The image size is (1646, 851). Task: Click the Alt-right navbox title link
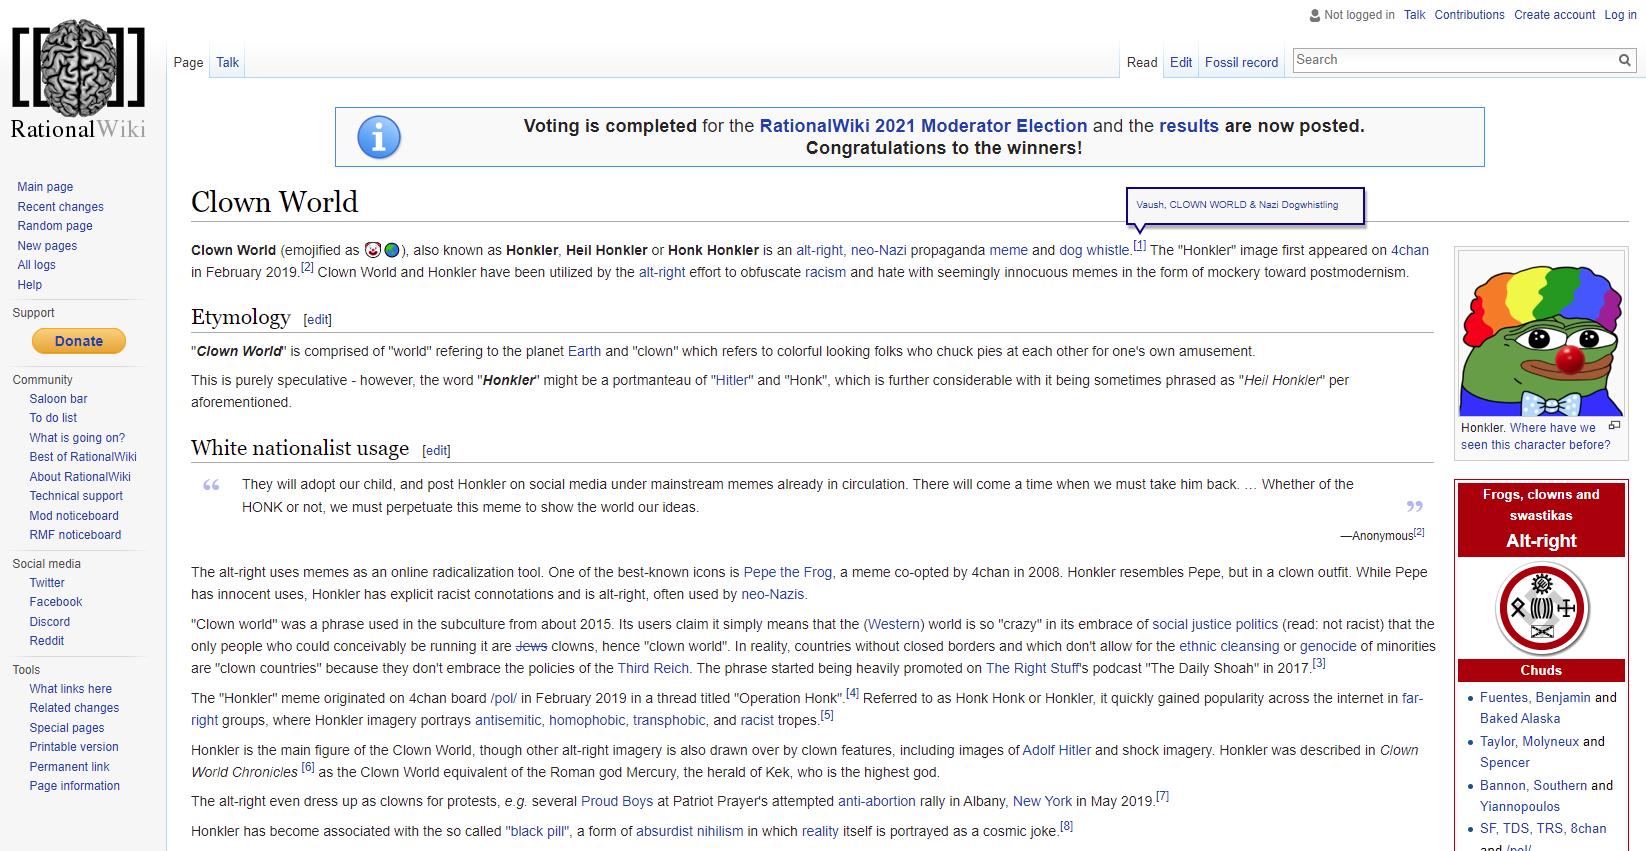click(1541, 541)
